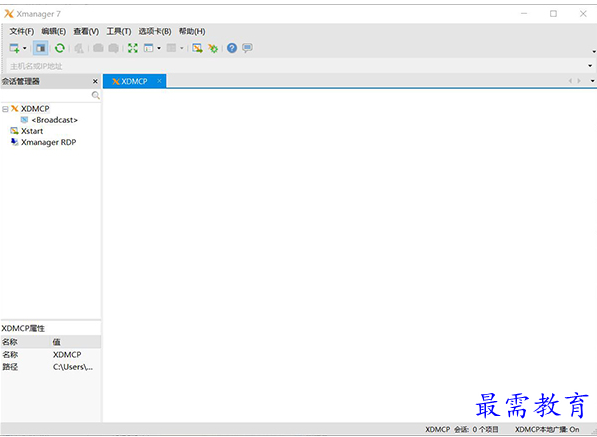The width and height of the screenshot is (597, 437).
Task: Click the 值 column header
Action: coord(76,342)
